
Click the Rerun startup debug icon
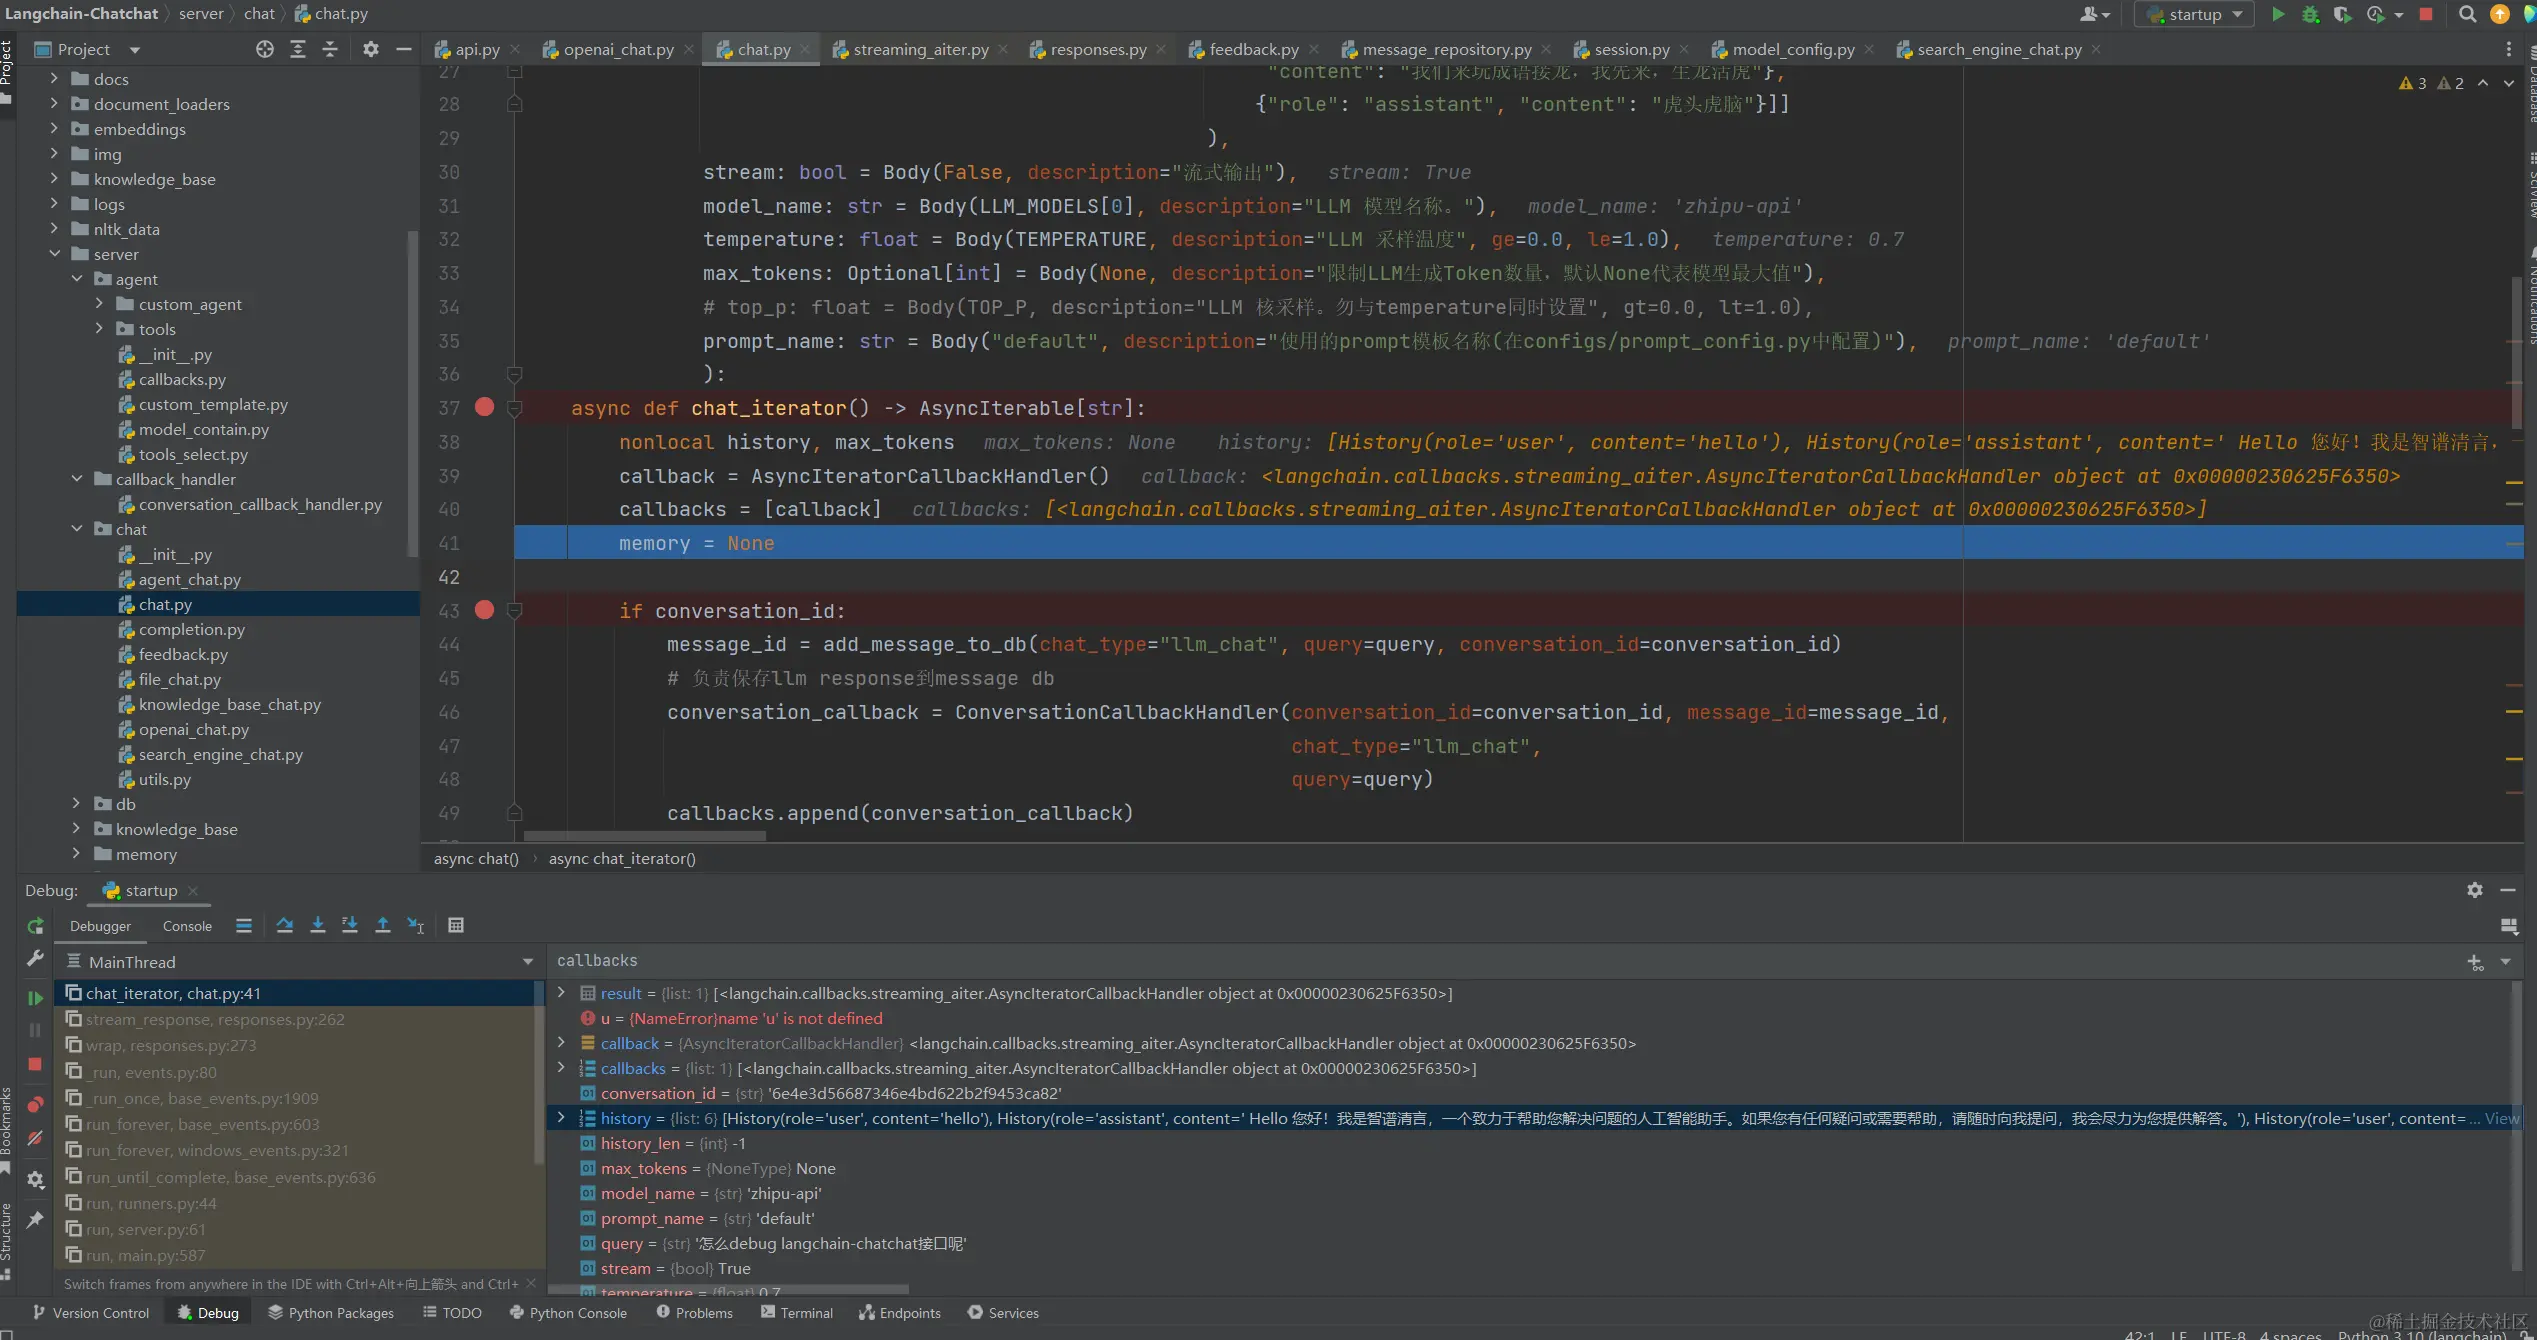pos(35,926)
